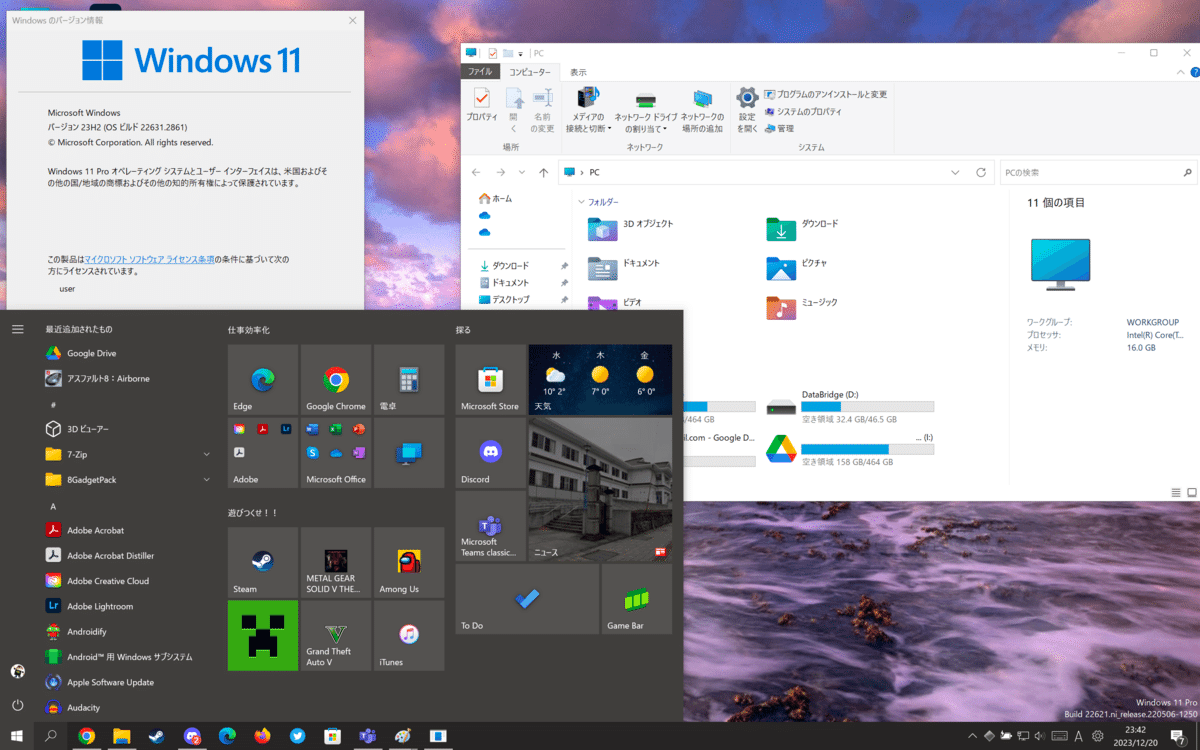Select the コンピューター ribbon tab

530,72
